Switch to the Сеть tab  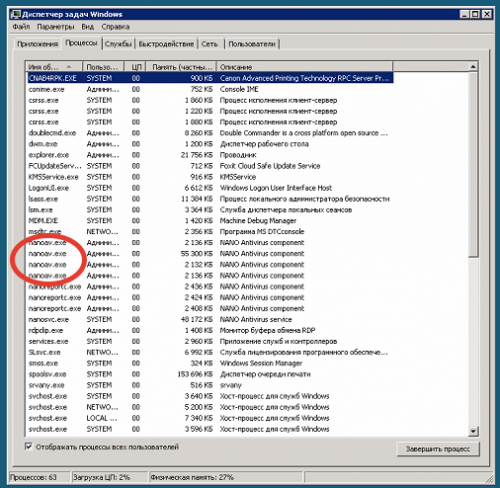[210, 44]
